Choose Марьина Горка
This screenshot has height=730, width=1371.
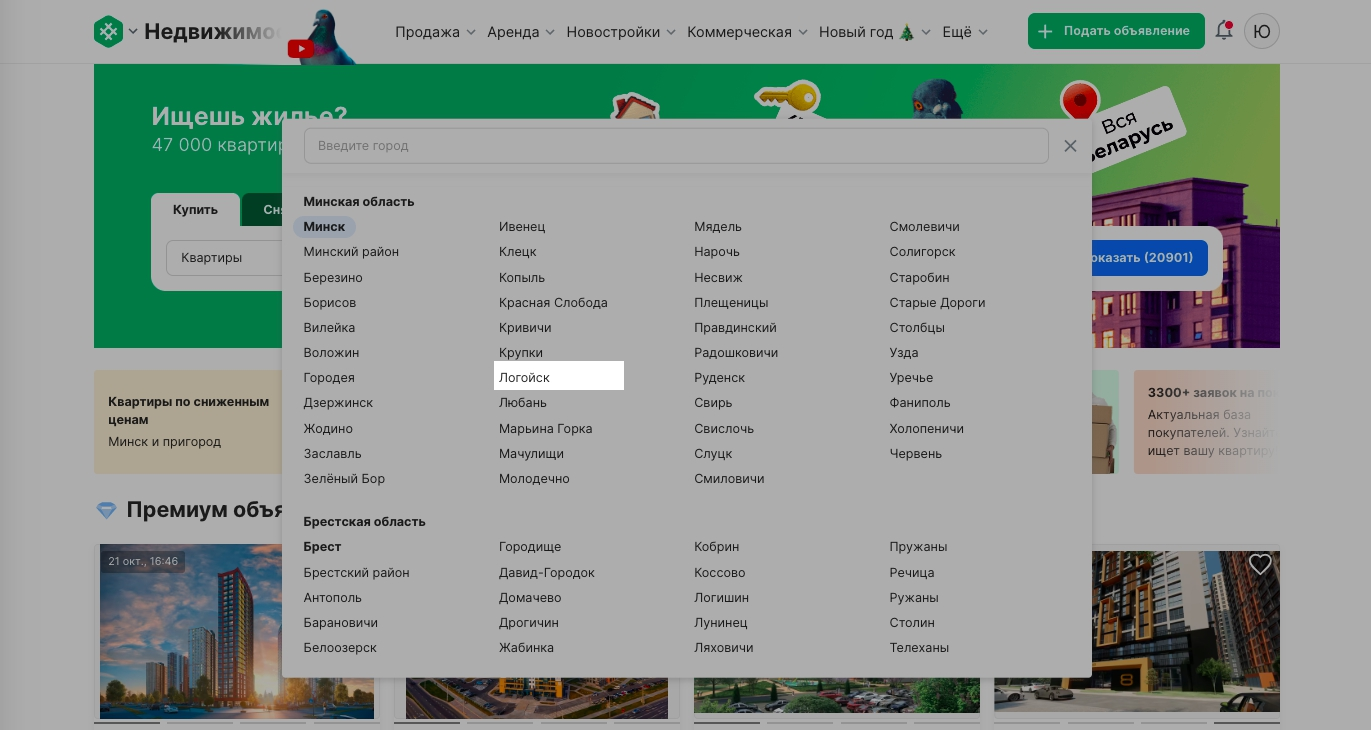point(545,429)
